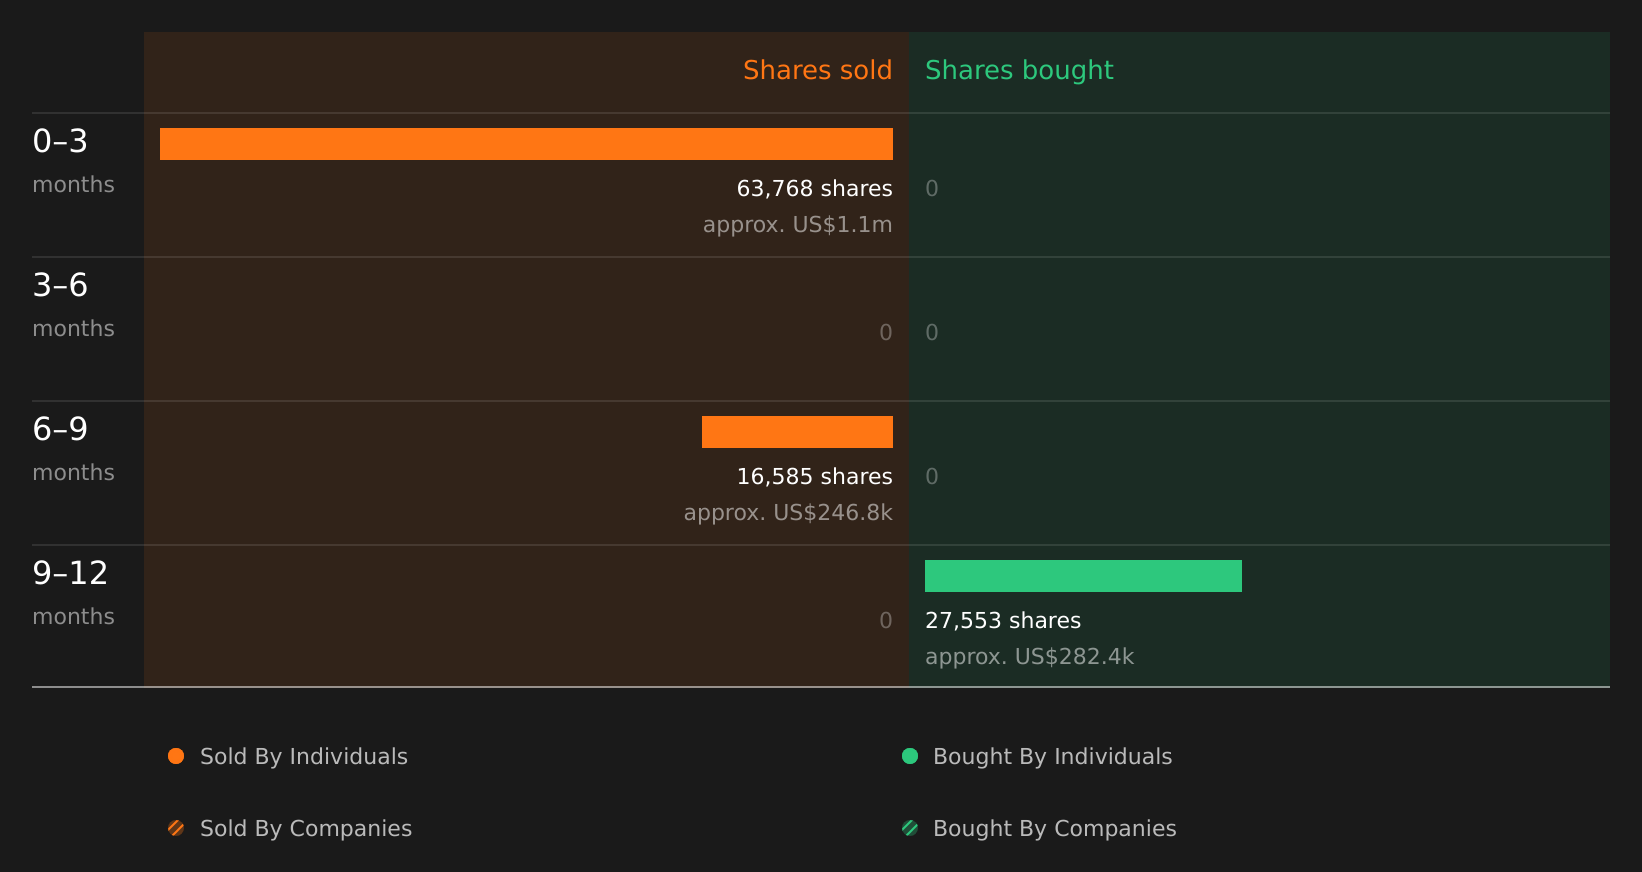Select the Sold By Companies legend label

(x=306, y=829)
